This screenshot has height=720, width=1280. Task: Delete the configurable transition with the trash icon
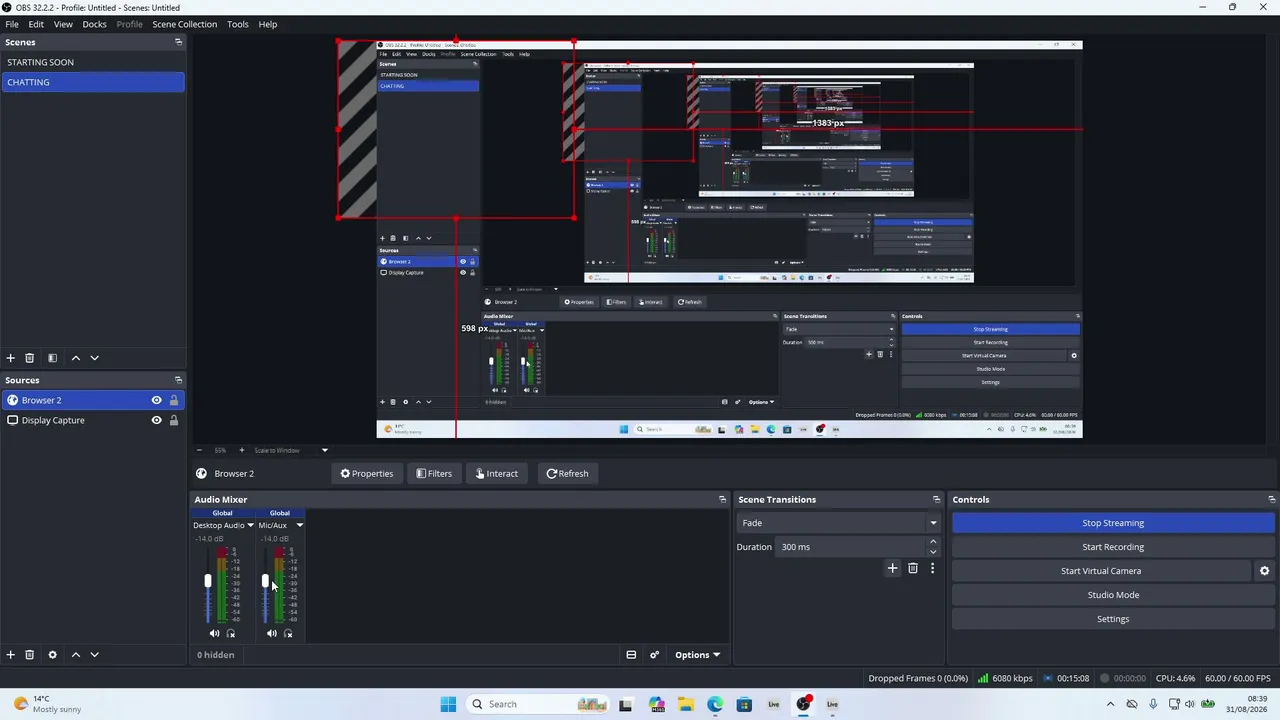click(913, 568)
